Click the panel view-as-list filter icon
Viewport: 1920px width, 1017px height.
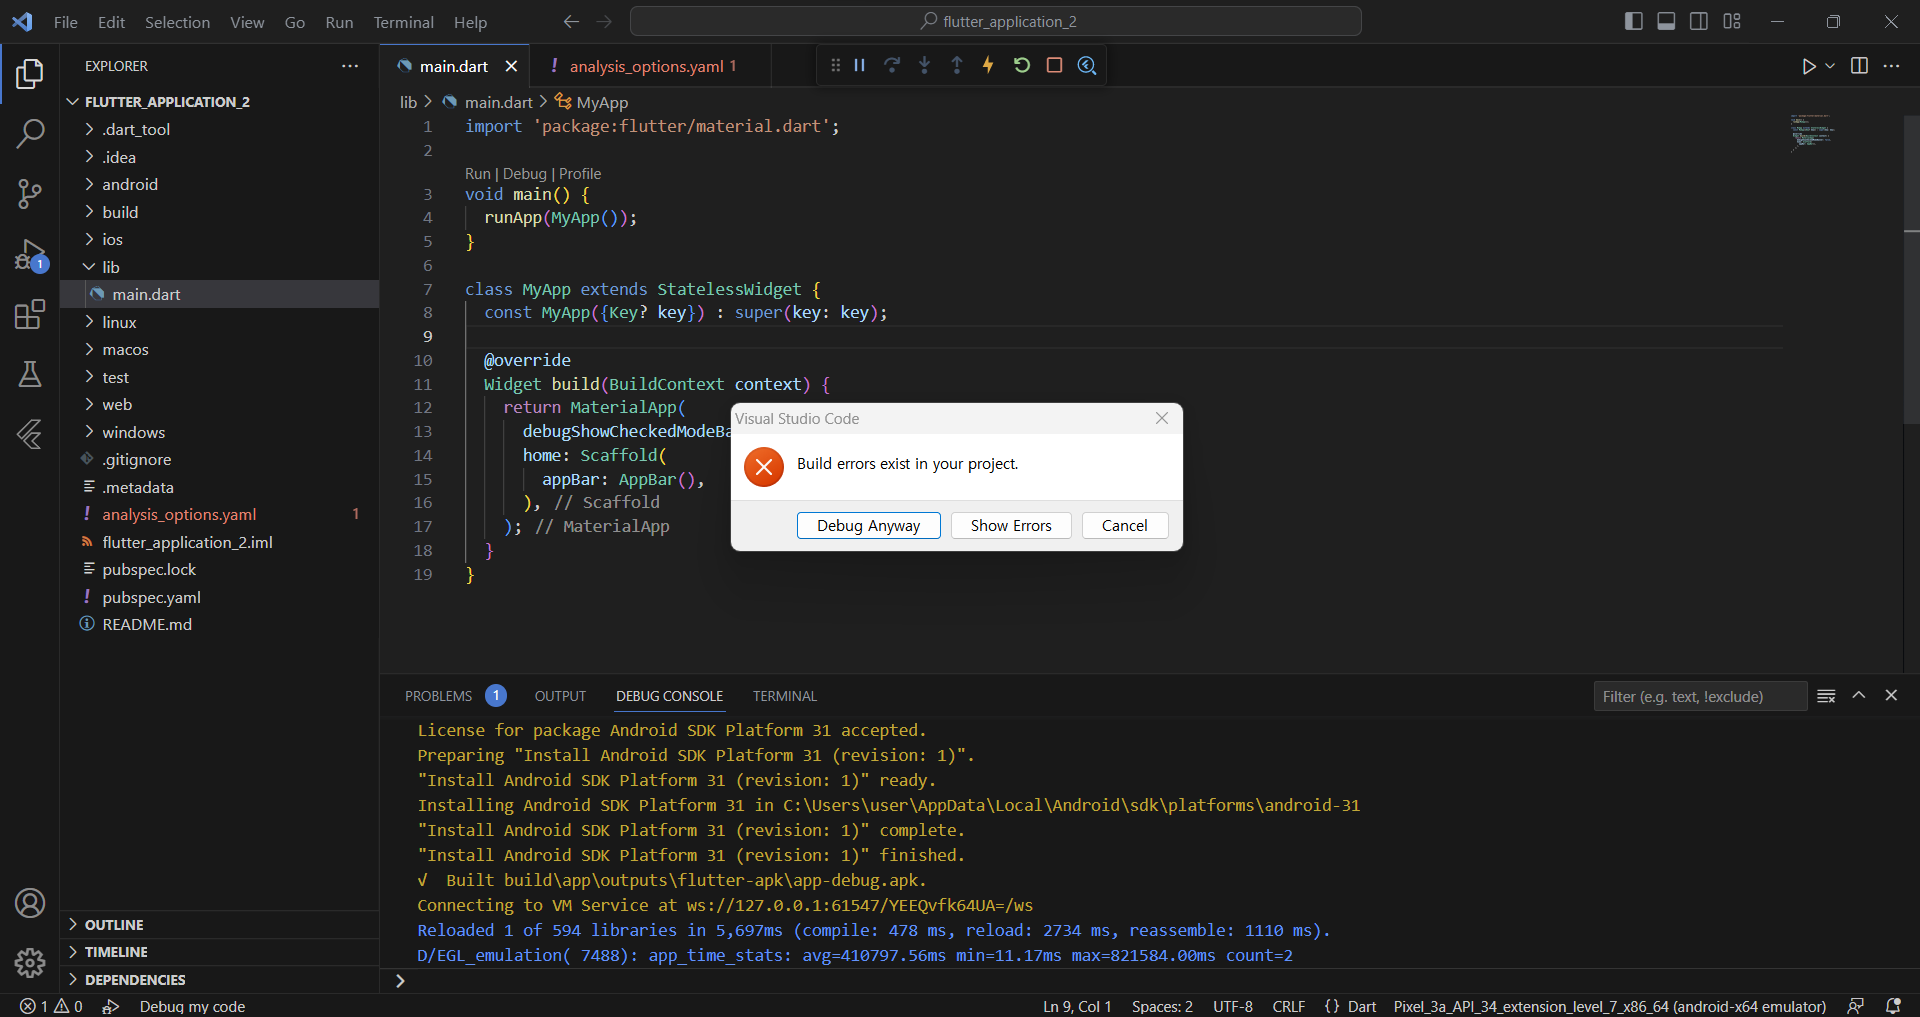[1826, 696]
